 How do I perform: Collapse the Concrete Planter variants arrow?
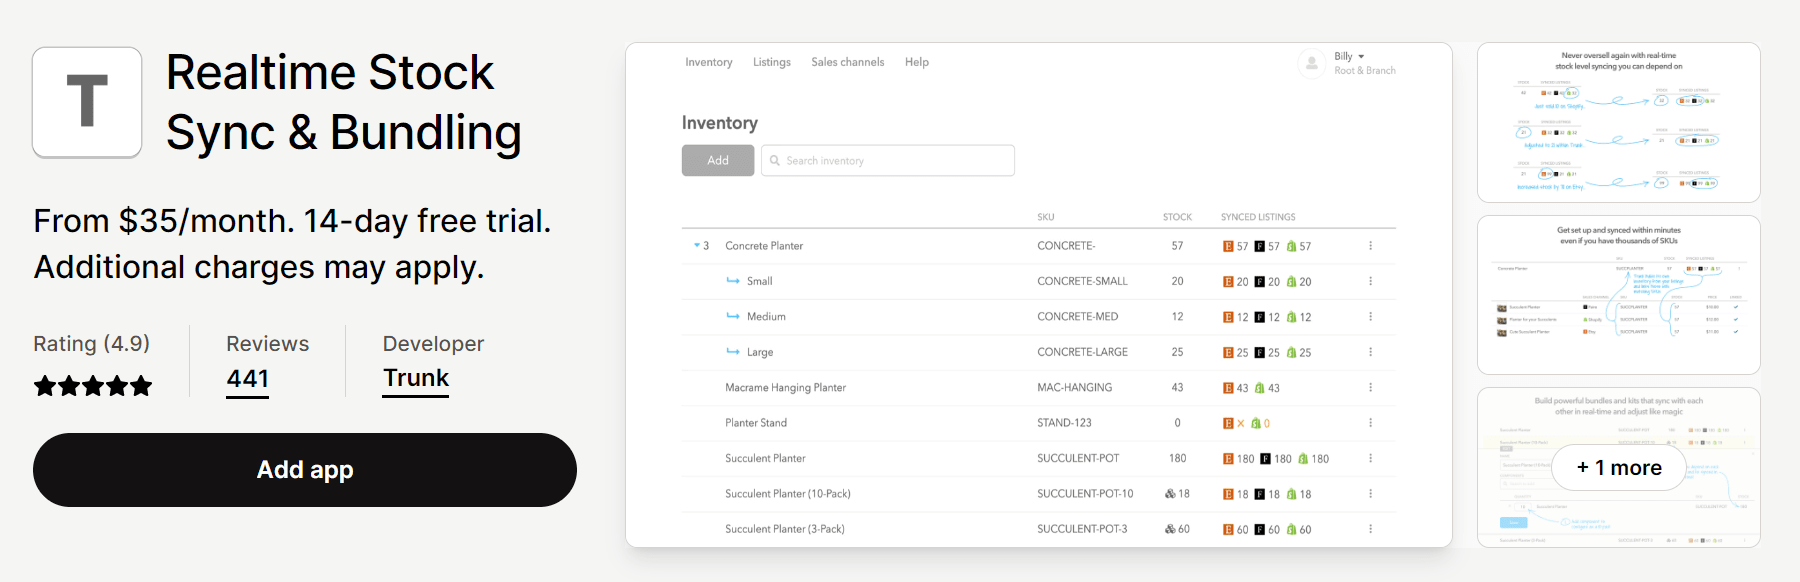tap(696, 246)
